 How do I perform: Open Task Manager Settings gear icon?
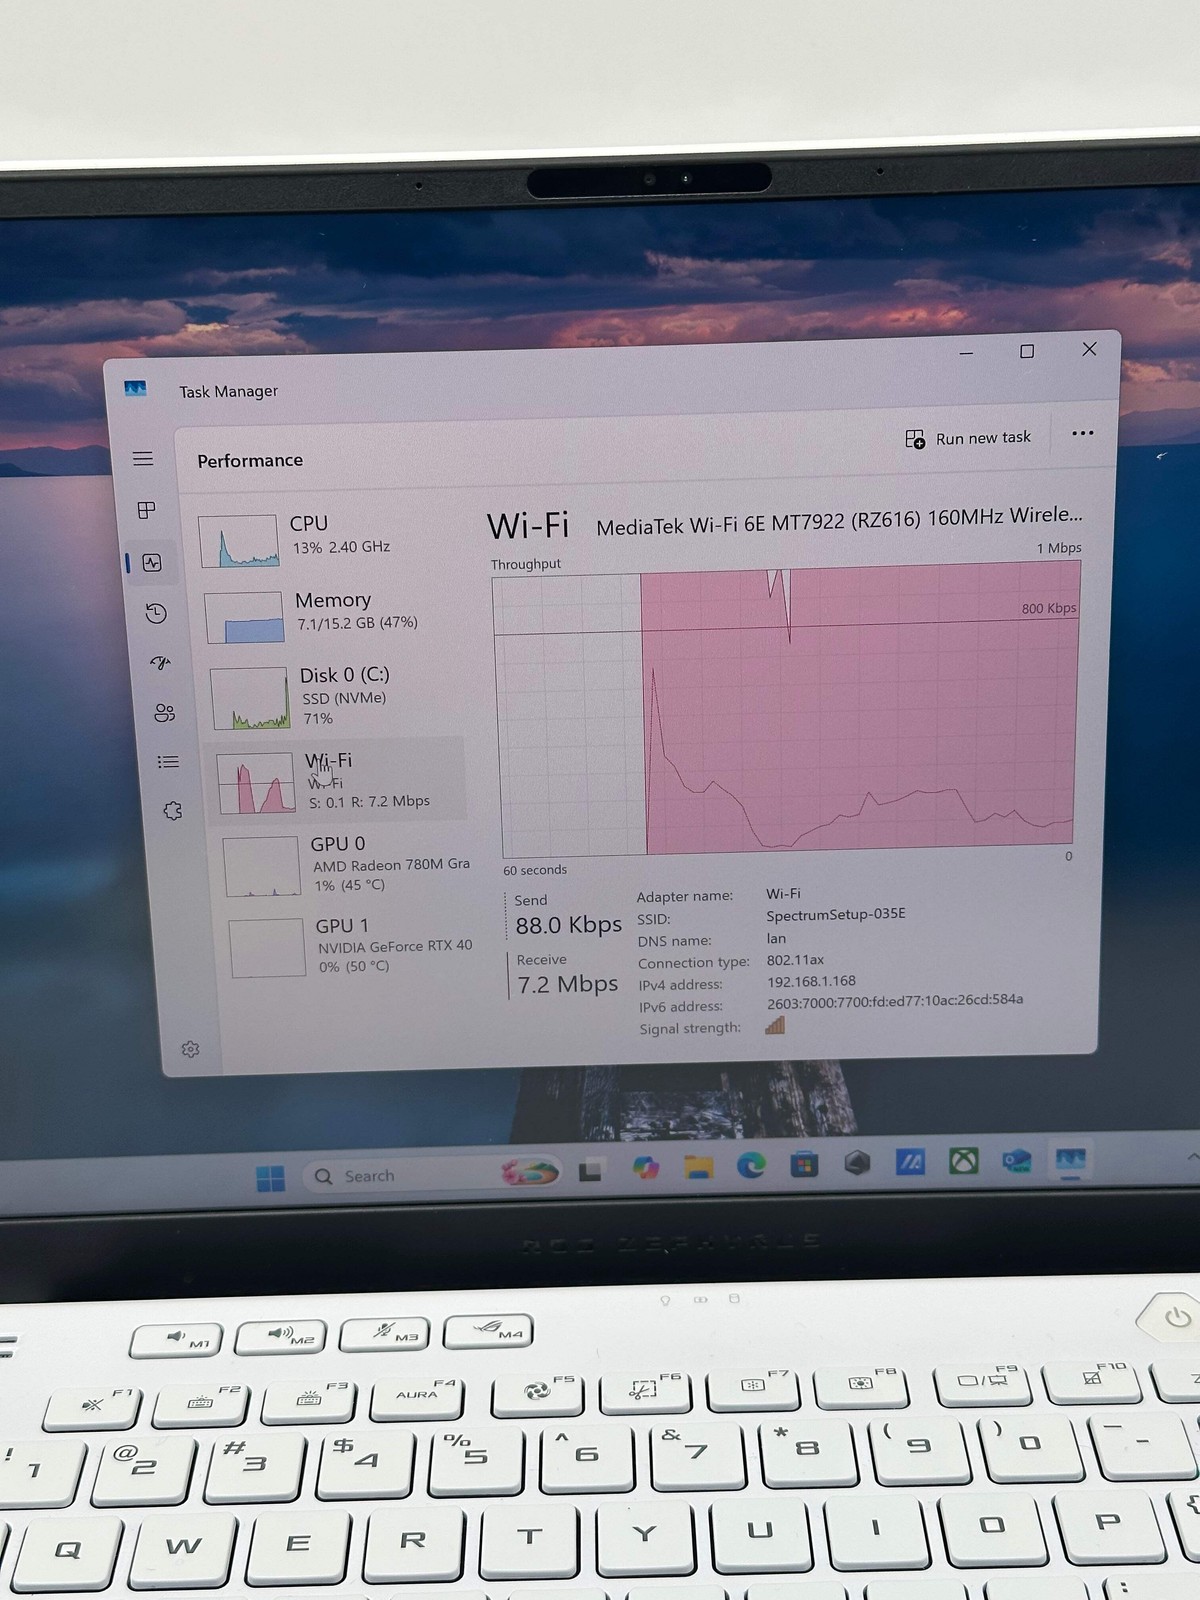click(x=190, y=1049)
